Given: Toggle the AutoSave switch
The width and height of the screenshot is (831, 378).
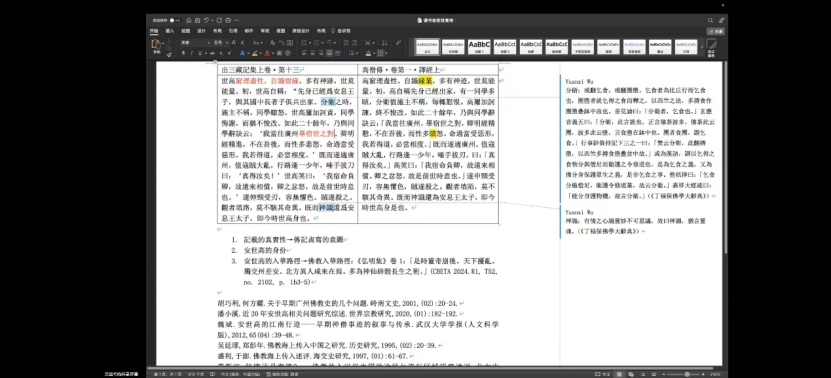Looking at the screenshot, I should [175, 20].
